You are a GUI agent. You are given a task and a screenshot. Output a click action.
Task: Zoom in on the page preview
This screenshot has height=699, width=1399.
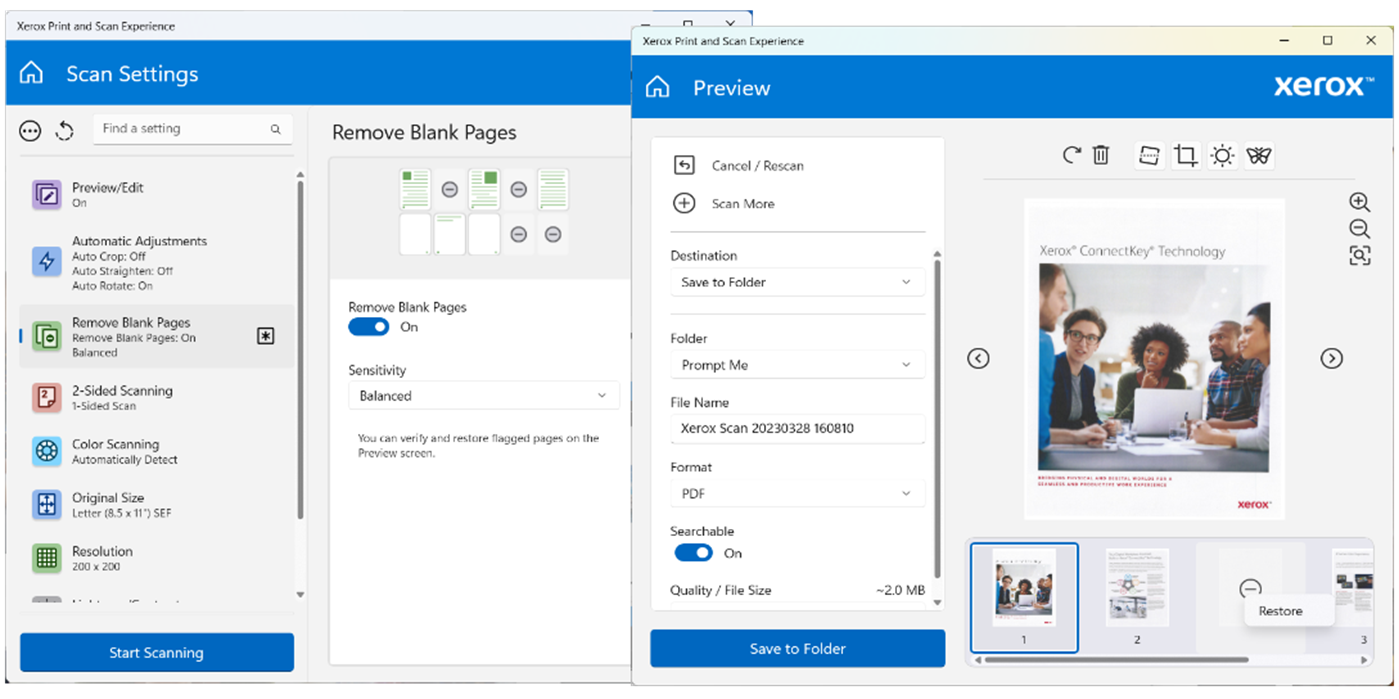click(1359, 202)
